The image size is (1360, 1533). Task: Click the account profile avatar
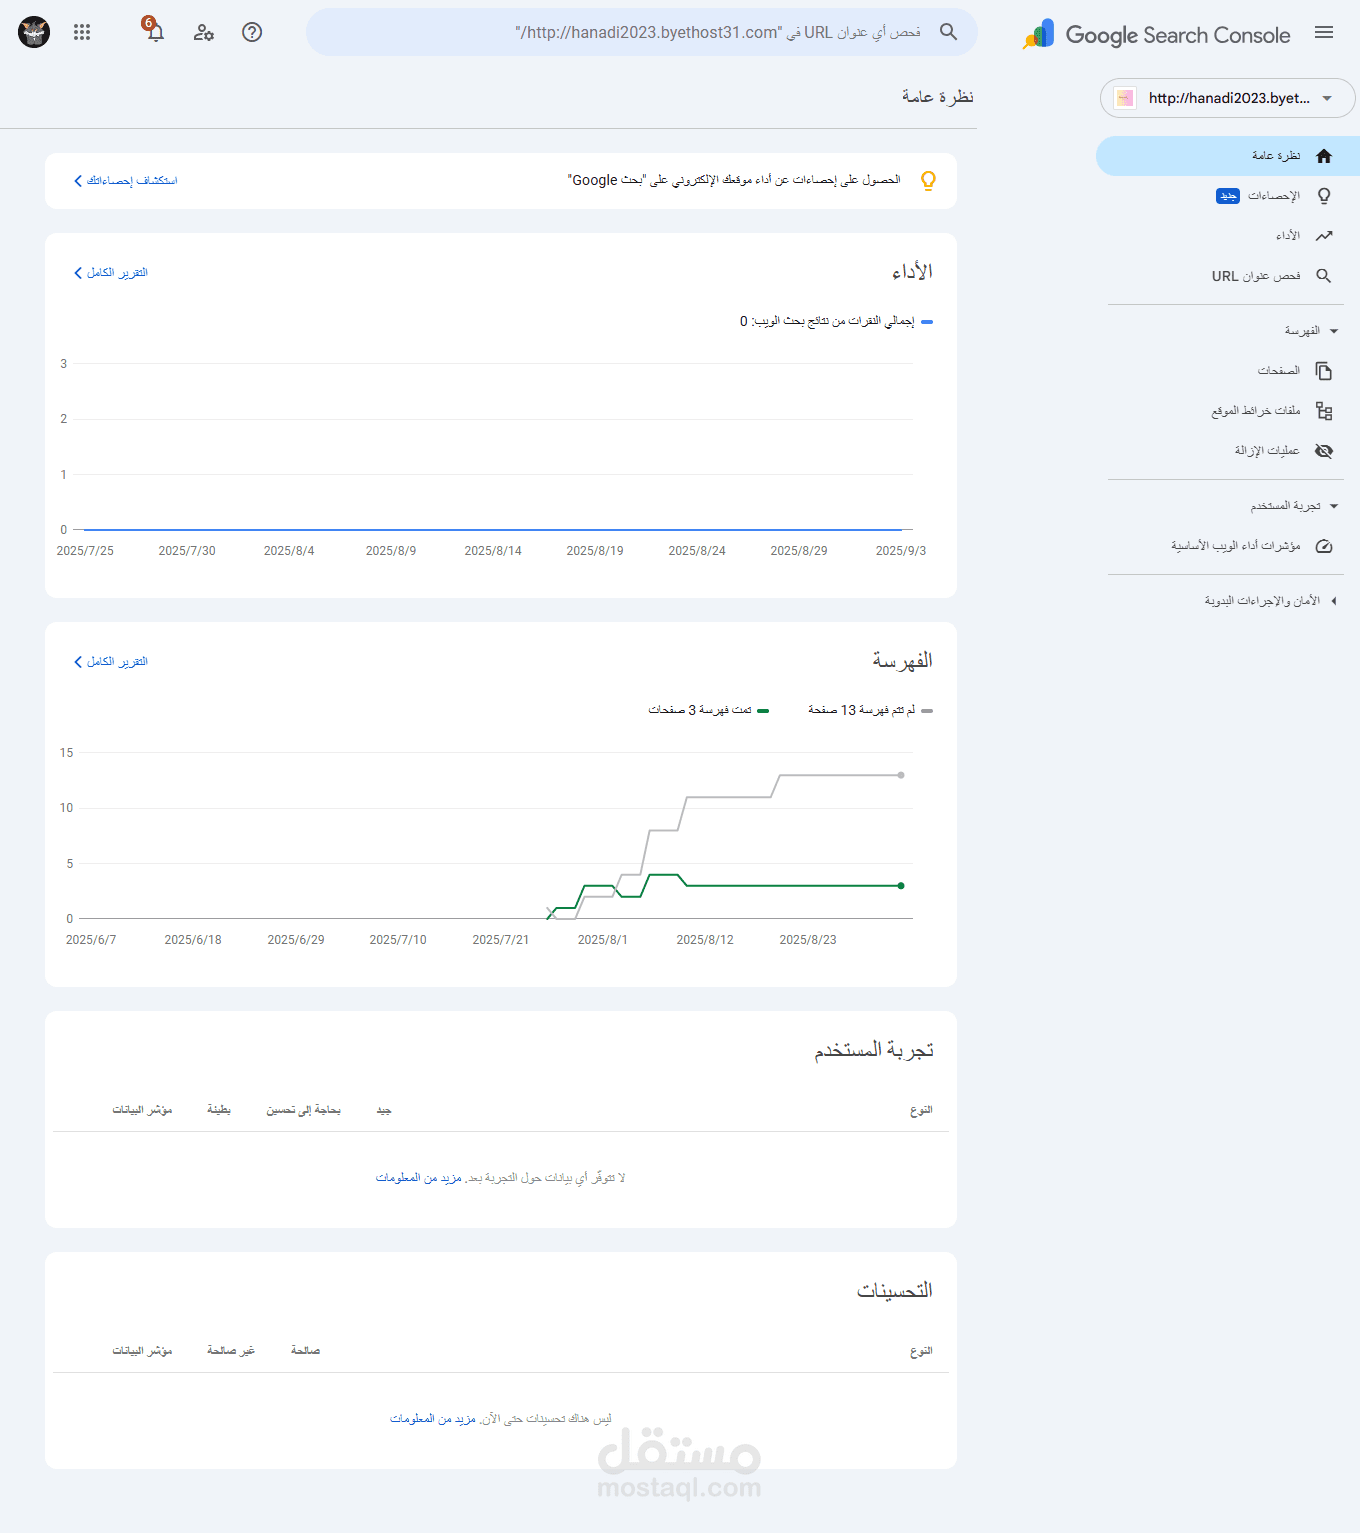point(34,32)
